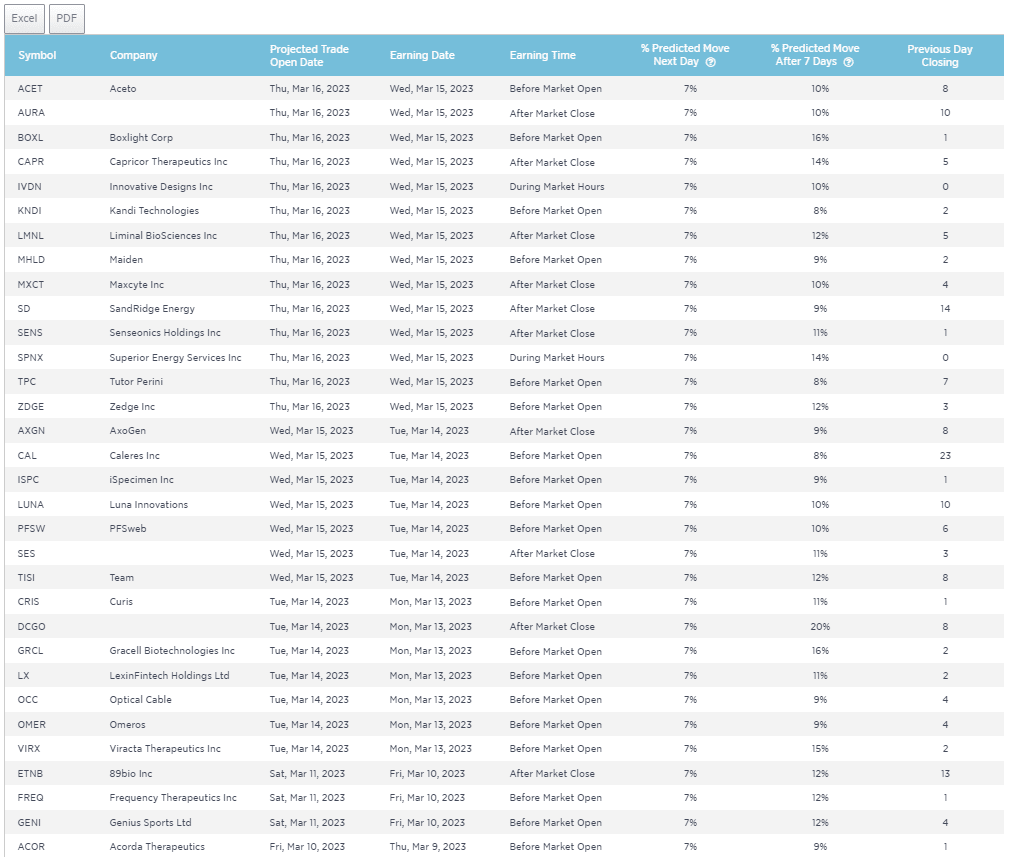
Task: Click the ACOR symbol
Action: coord(31,847)
